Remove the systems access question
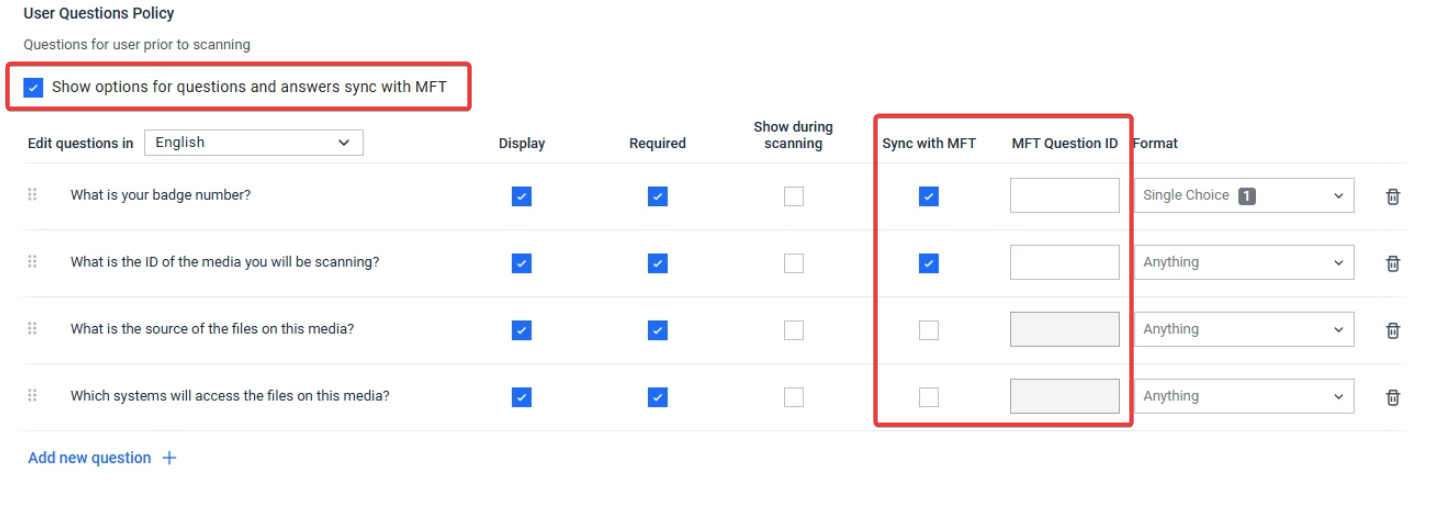This screenshot has height=505, width=1431. (x=1392, y=397)
